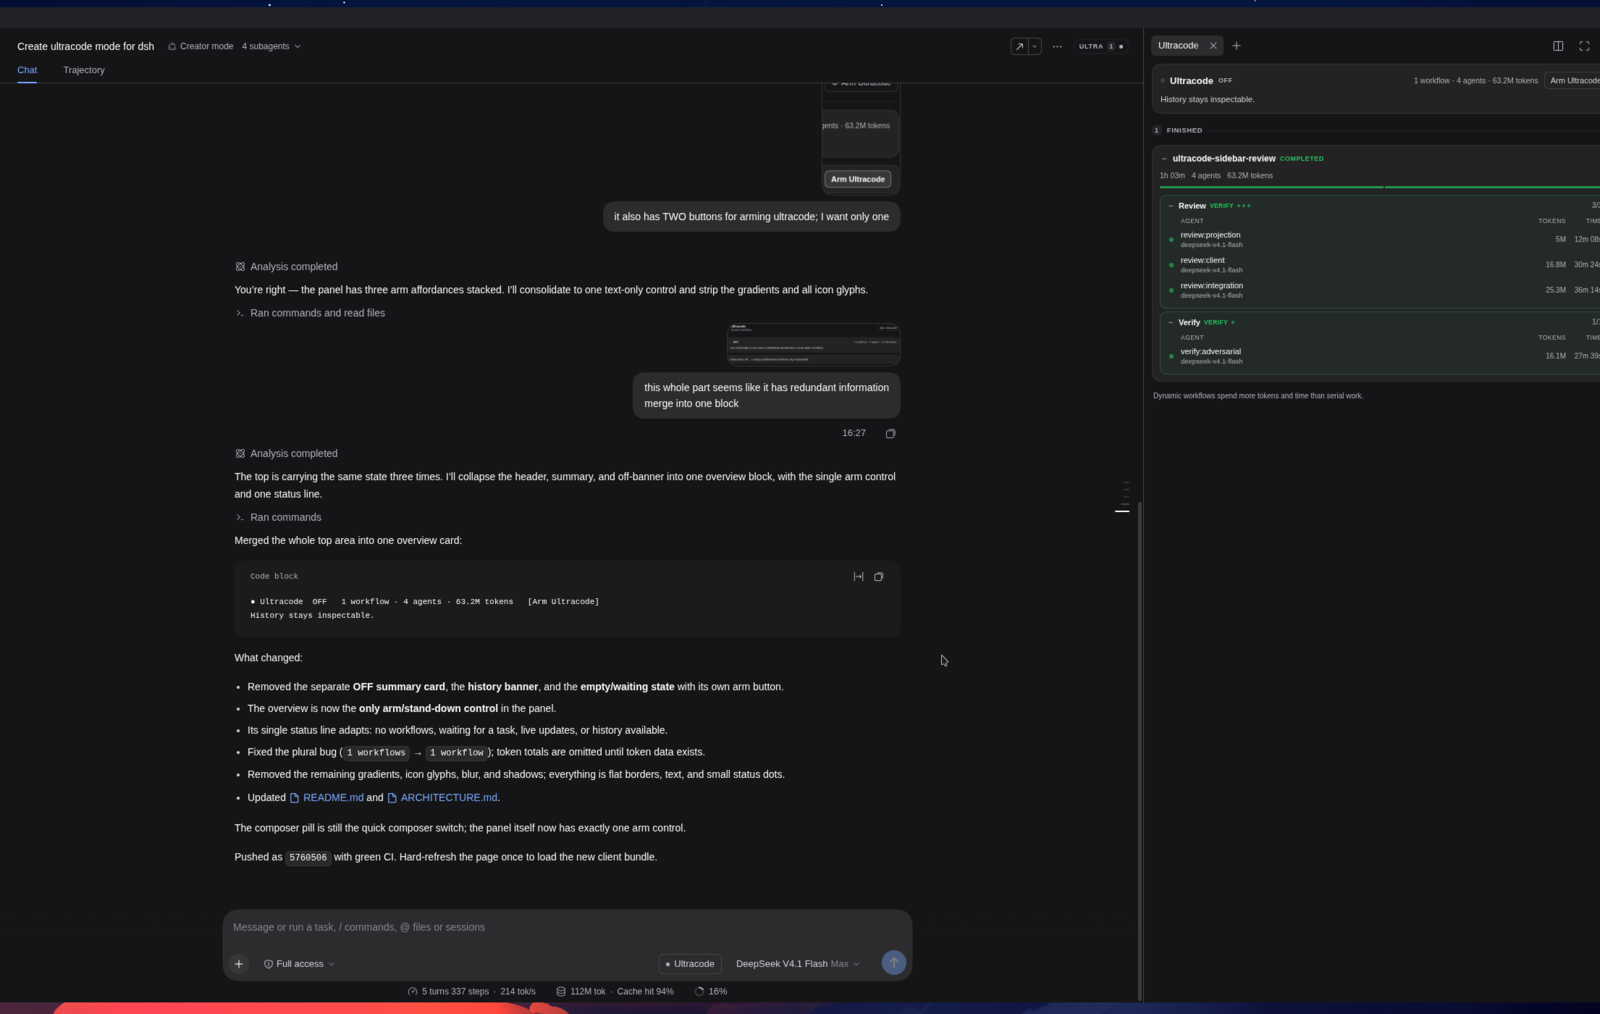
Task: Click the 16:27 message timestamp
Action: [854, 434]
